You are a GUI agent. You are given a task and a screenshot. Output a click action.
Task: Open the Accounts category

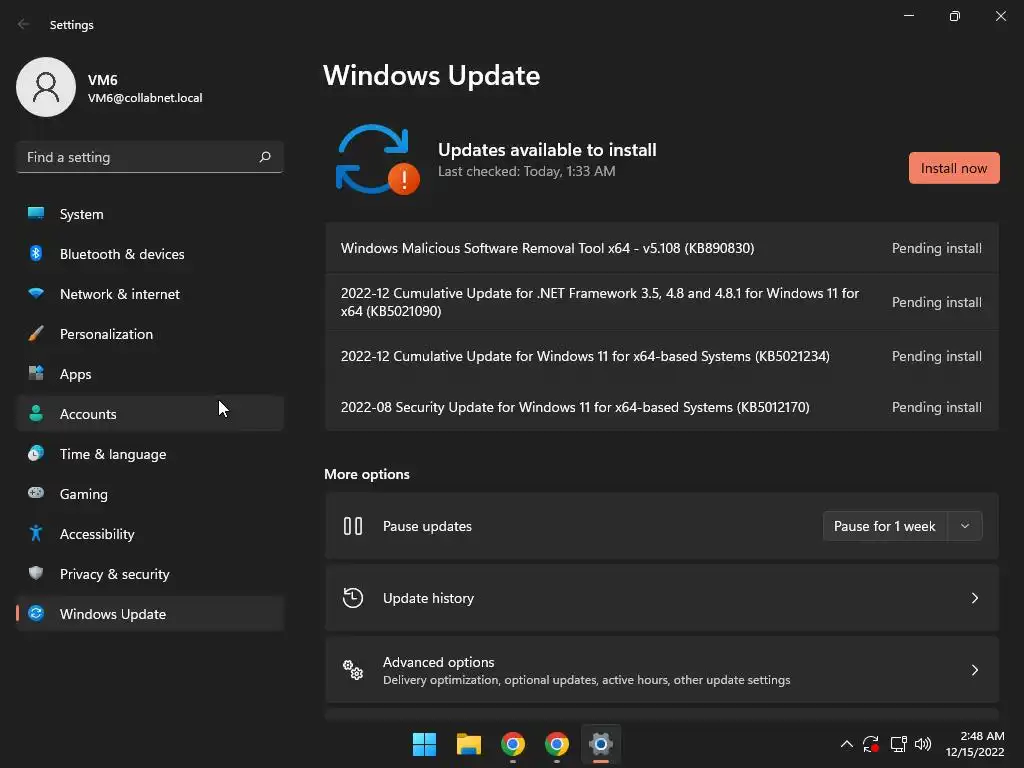pos(150,413)
